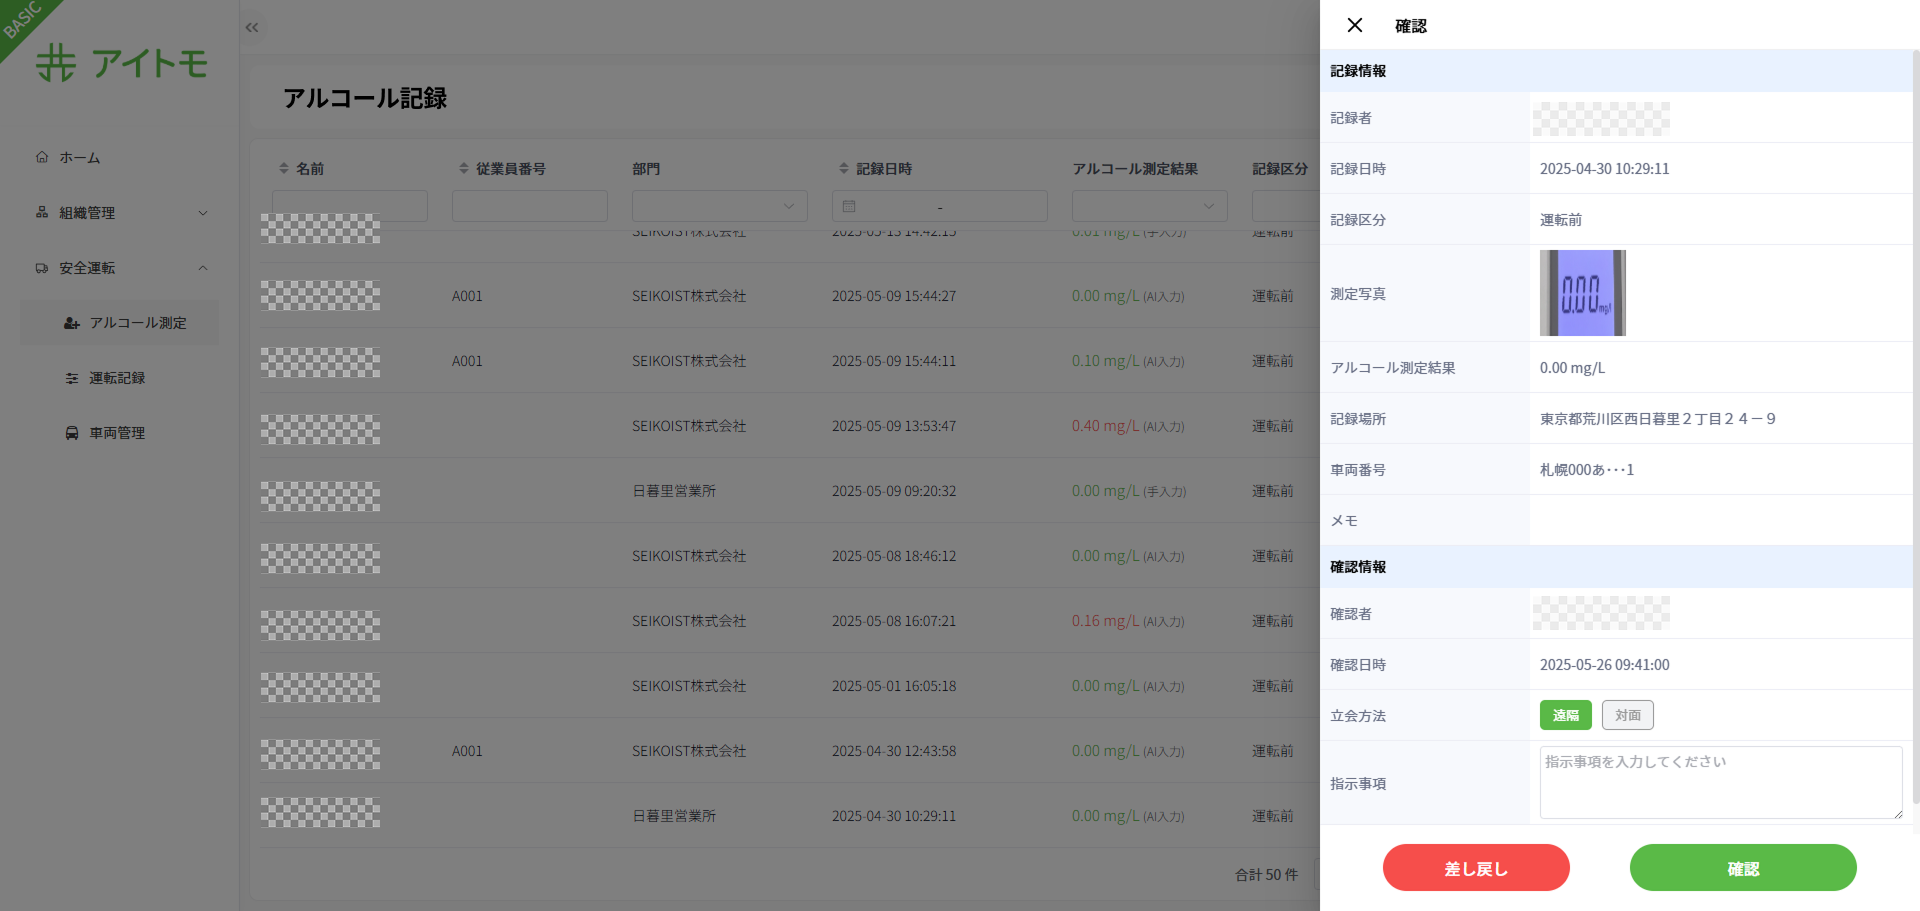1920x911 pixels.
Task: Collapse the sidebar with the double chevron icon
Action: pyautogui.click(x=252, y=28)
